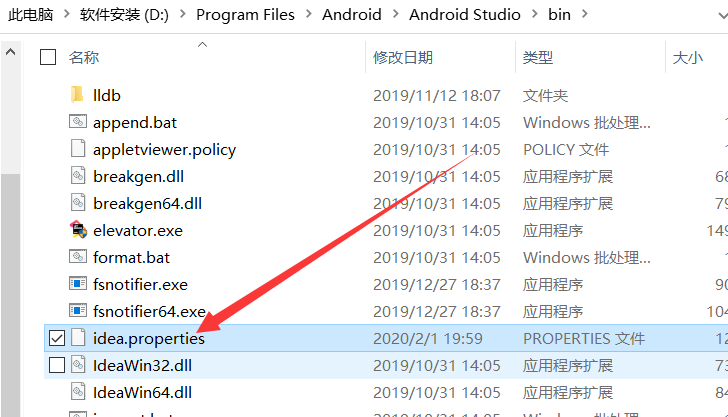728x417 pixels.
Task: Uncheck the idea.properties checkbox
Action: 57,338
